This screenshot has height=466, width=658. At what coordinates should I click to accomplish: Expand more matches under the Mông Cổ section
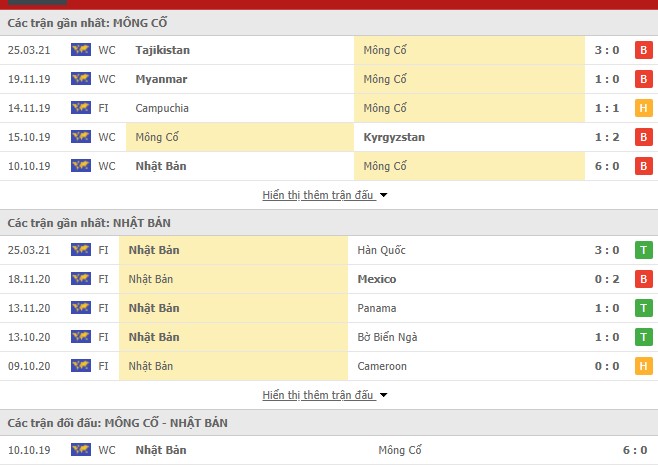[325, 195]
